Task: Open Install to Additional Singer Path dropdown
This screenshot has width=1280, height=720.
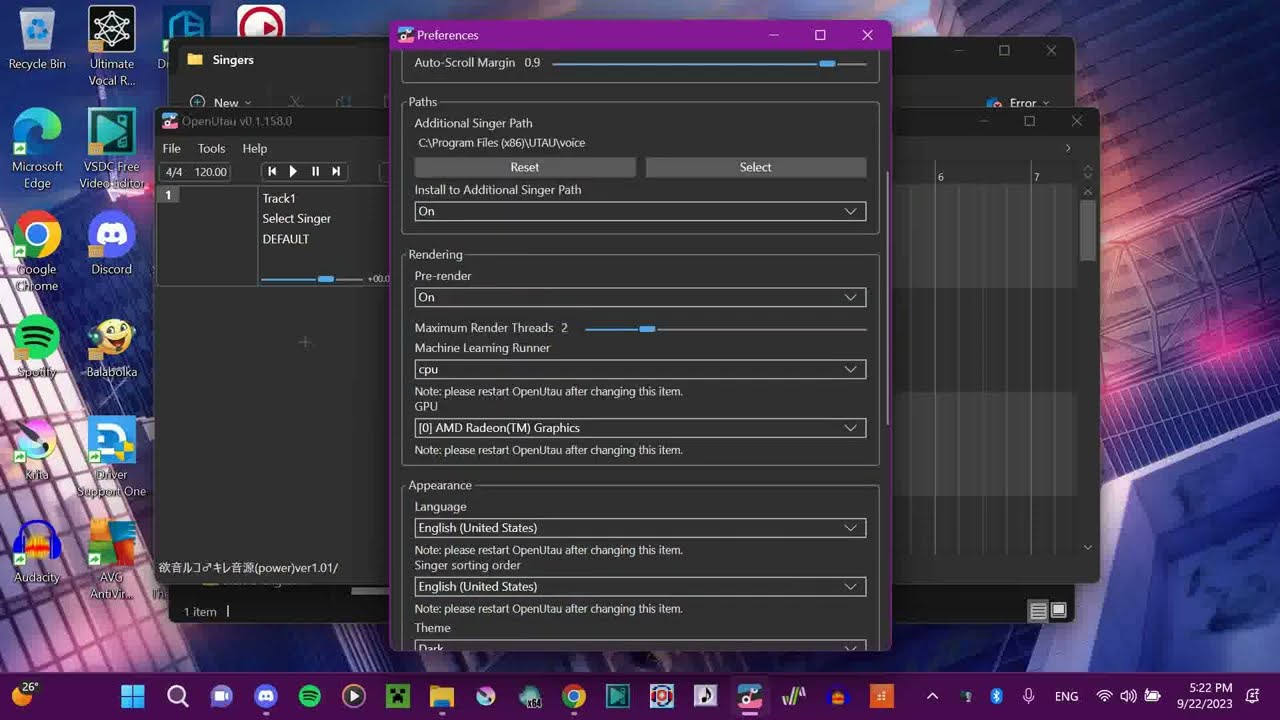Action: [x=640, y=211]
